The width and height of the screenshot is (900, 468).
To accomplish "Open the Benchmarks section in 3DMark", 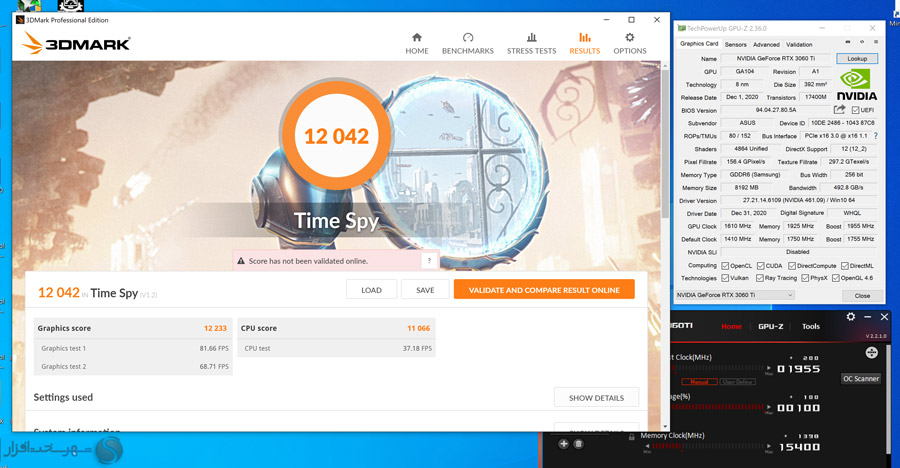I will point(468,44).
